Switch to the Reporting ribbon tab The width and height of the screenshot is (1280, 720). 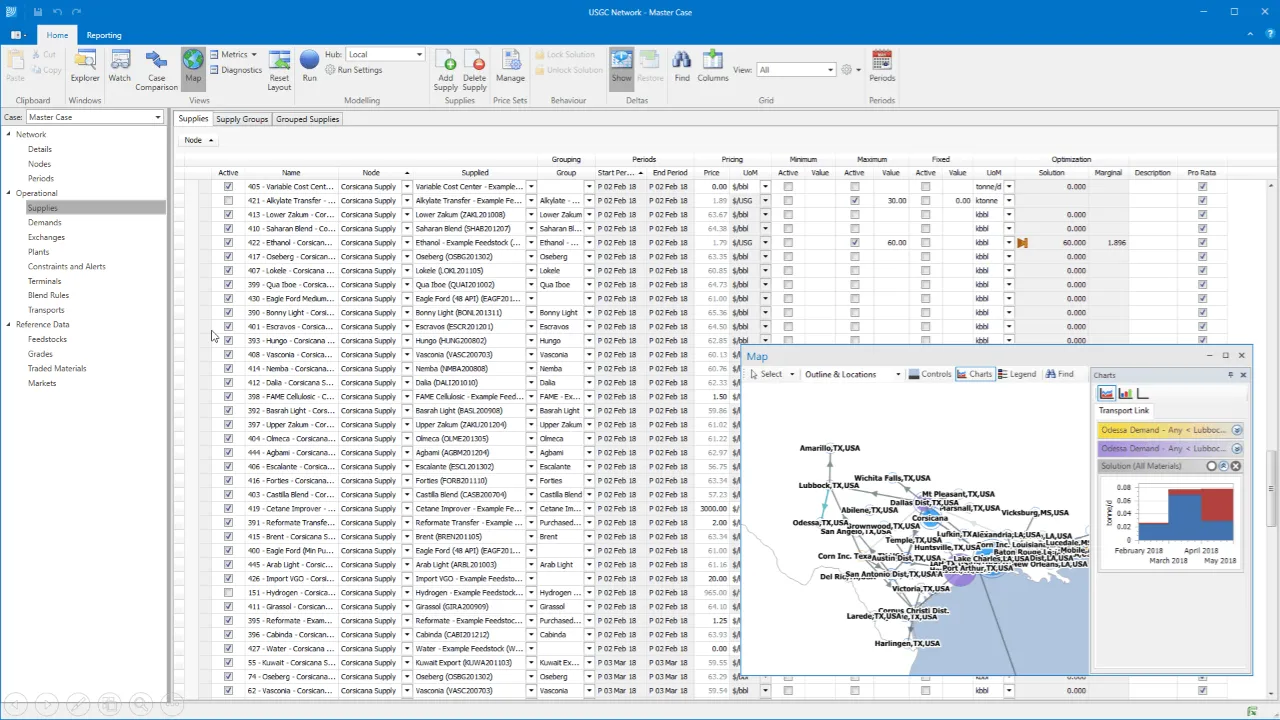(x=103, y=35)
